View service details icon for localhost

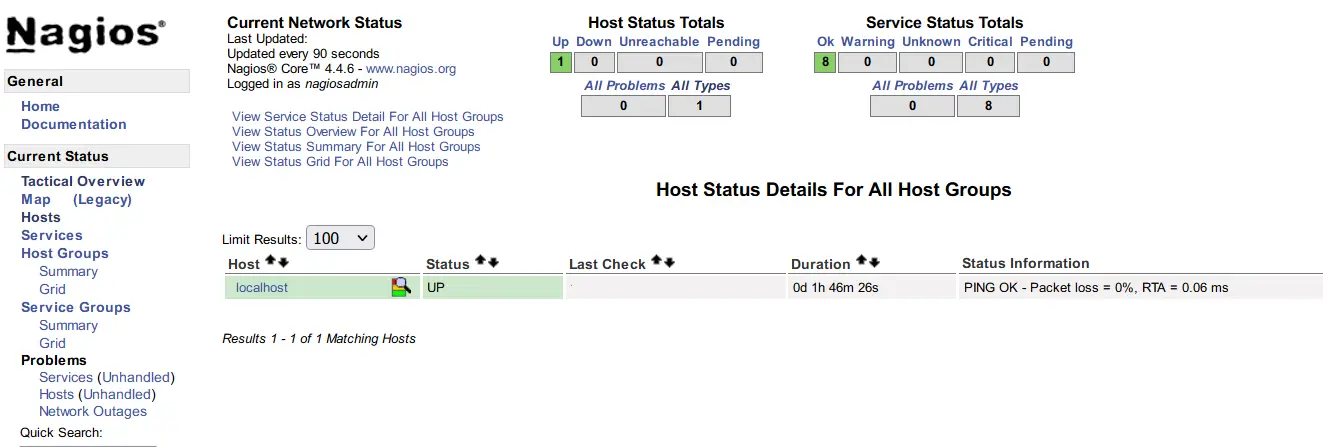tap(401, 287)
